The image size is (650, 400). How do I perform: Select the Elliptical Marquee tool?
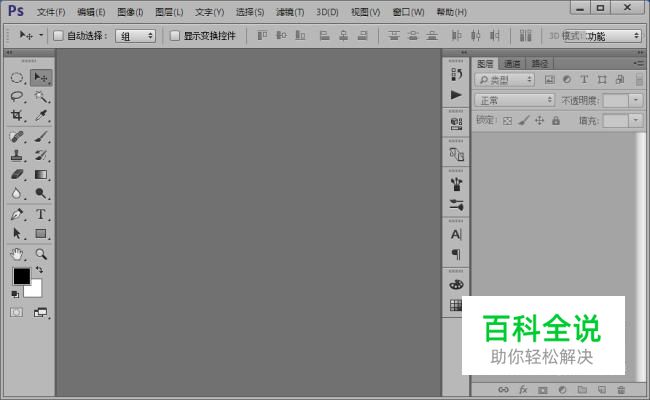[17, 78]
